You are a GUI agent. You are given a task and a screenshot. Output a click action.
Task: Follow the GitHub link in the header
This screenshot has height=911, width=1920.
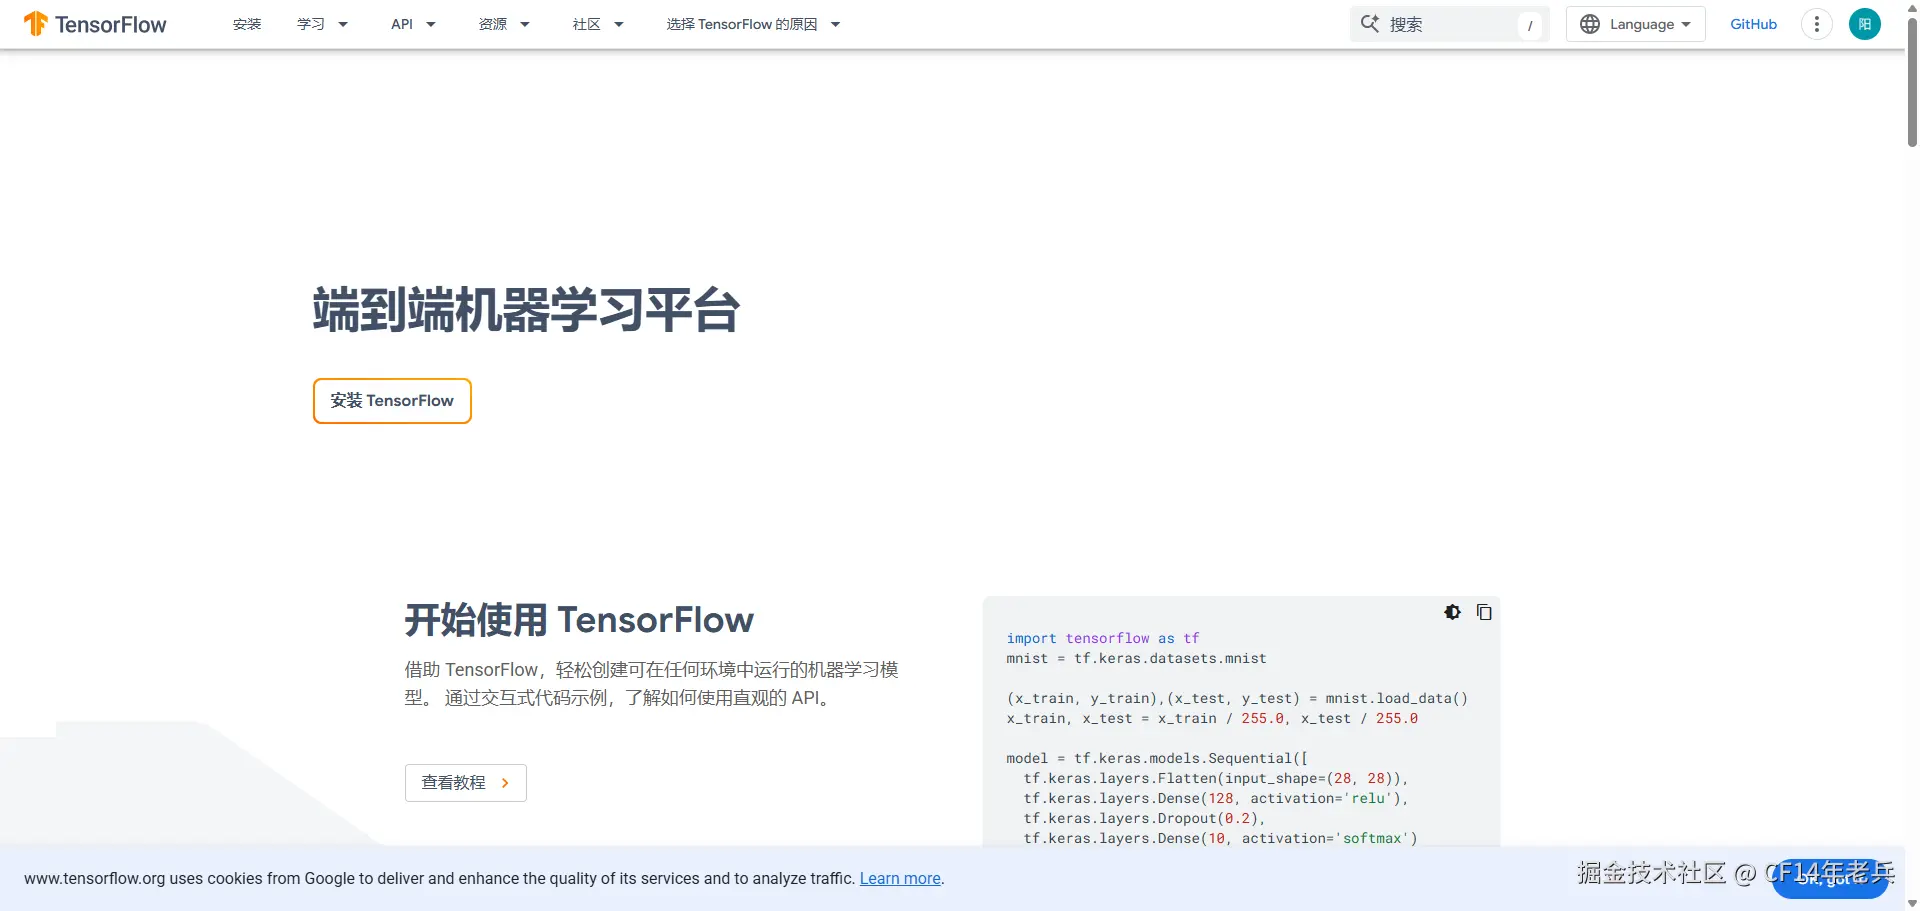1753,24
